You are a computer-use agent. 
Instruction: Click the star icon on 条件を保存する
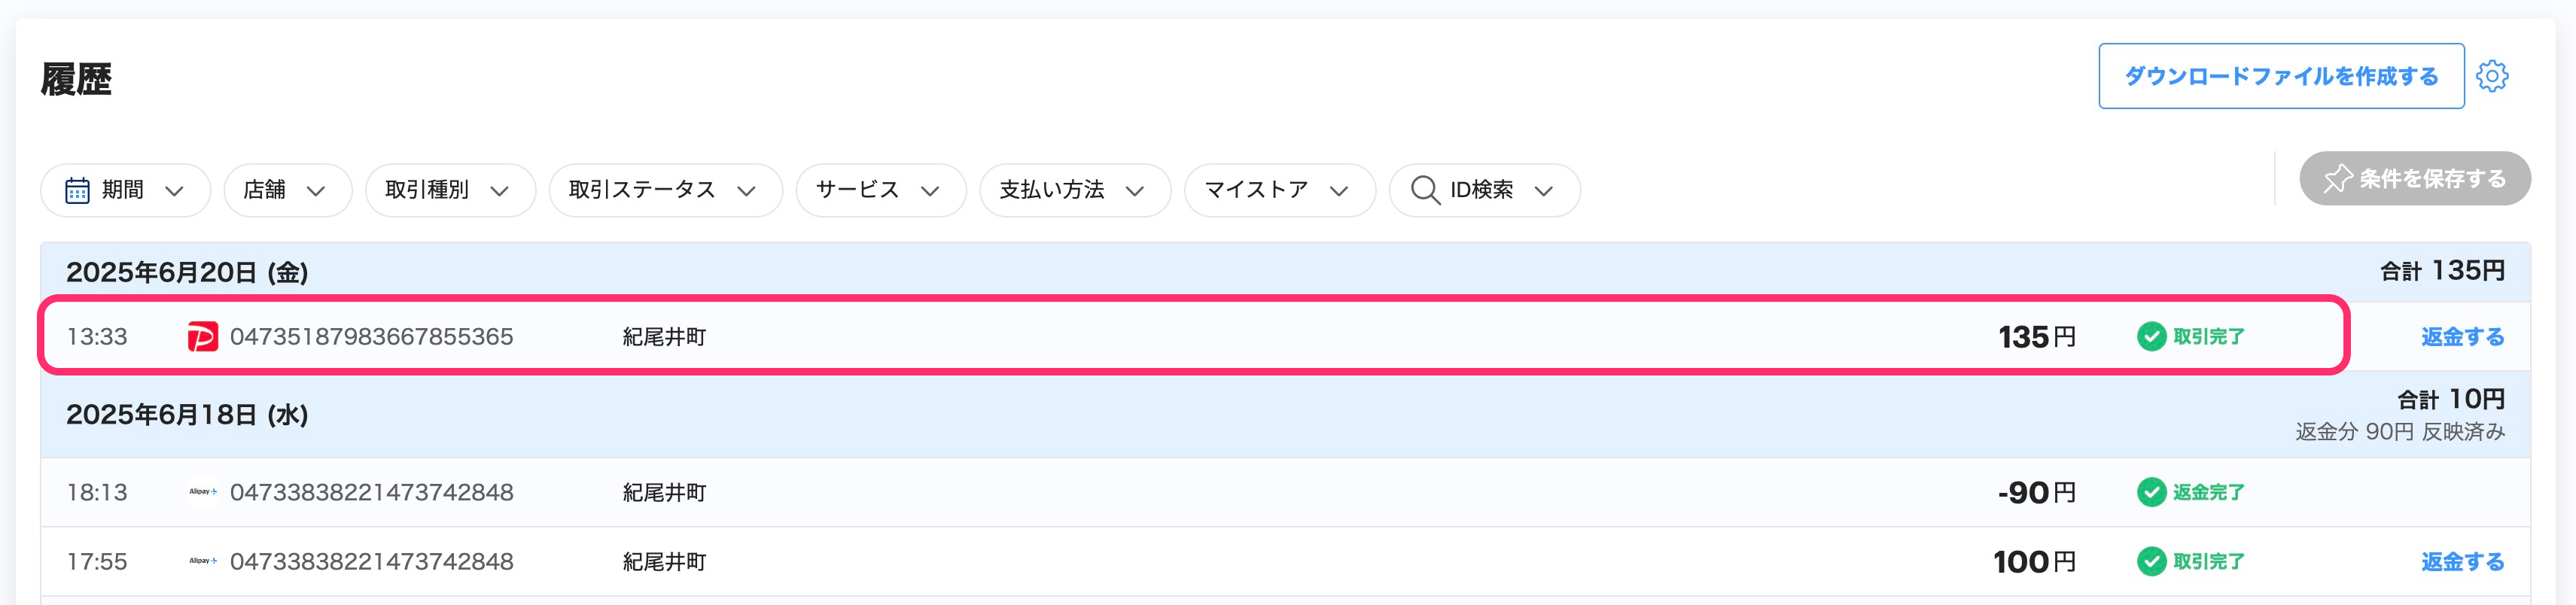coord(2337,179)
